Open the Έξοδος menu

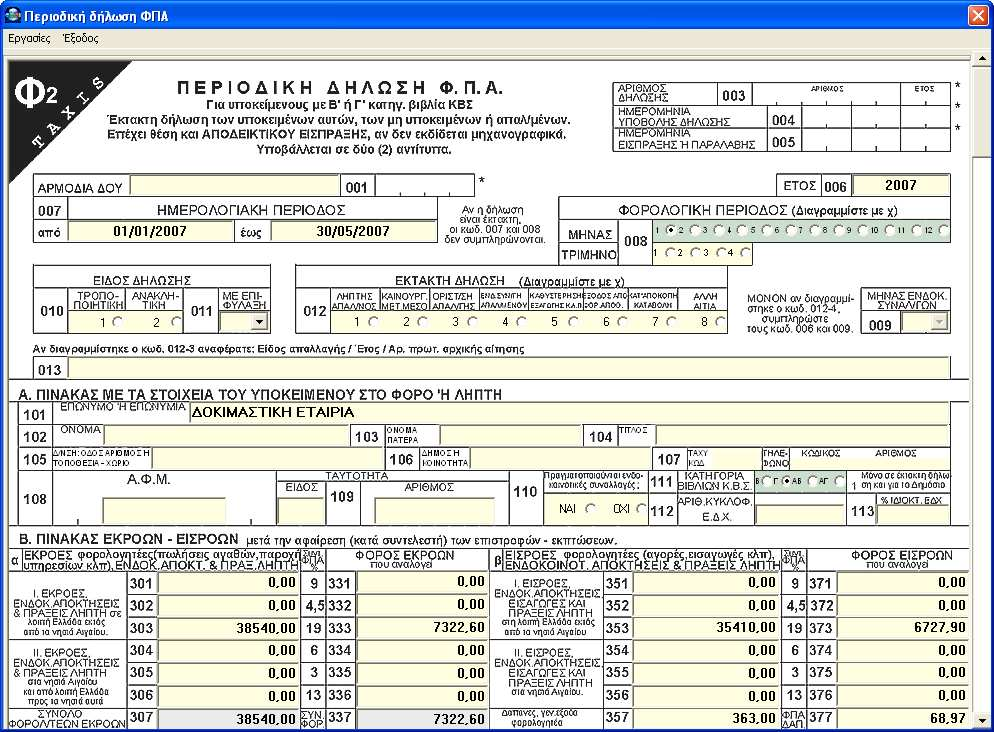81,39
